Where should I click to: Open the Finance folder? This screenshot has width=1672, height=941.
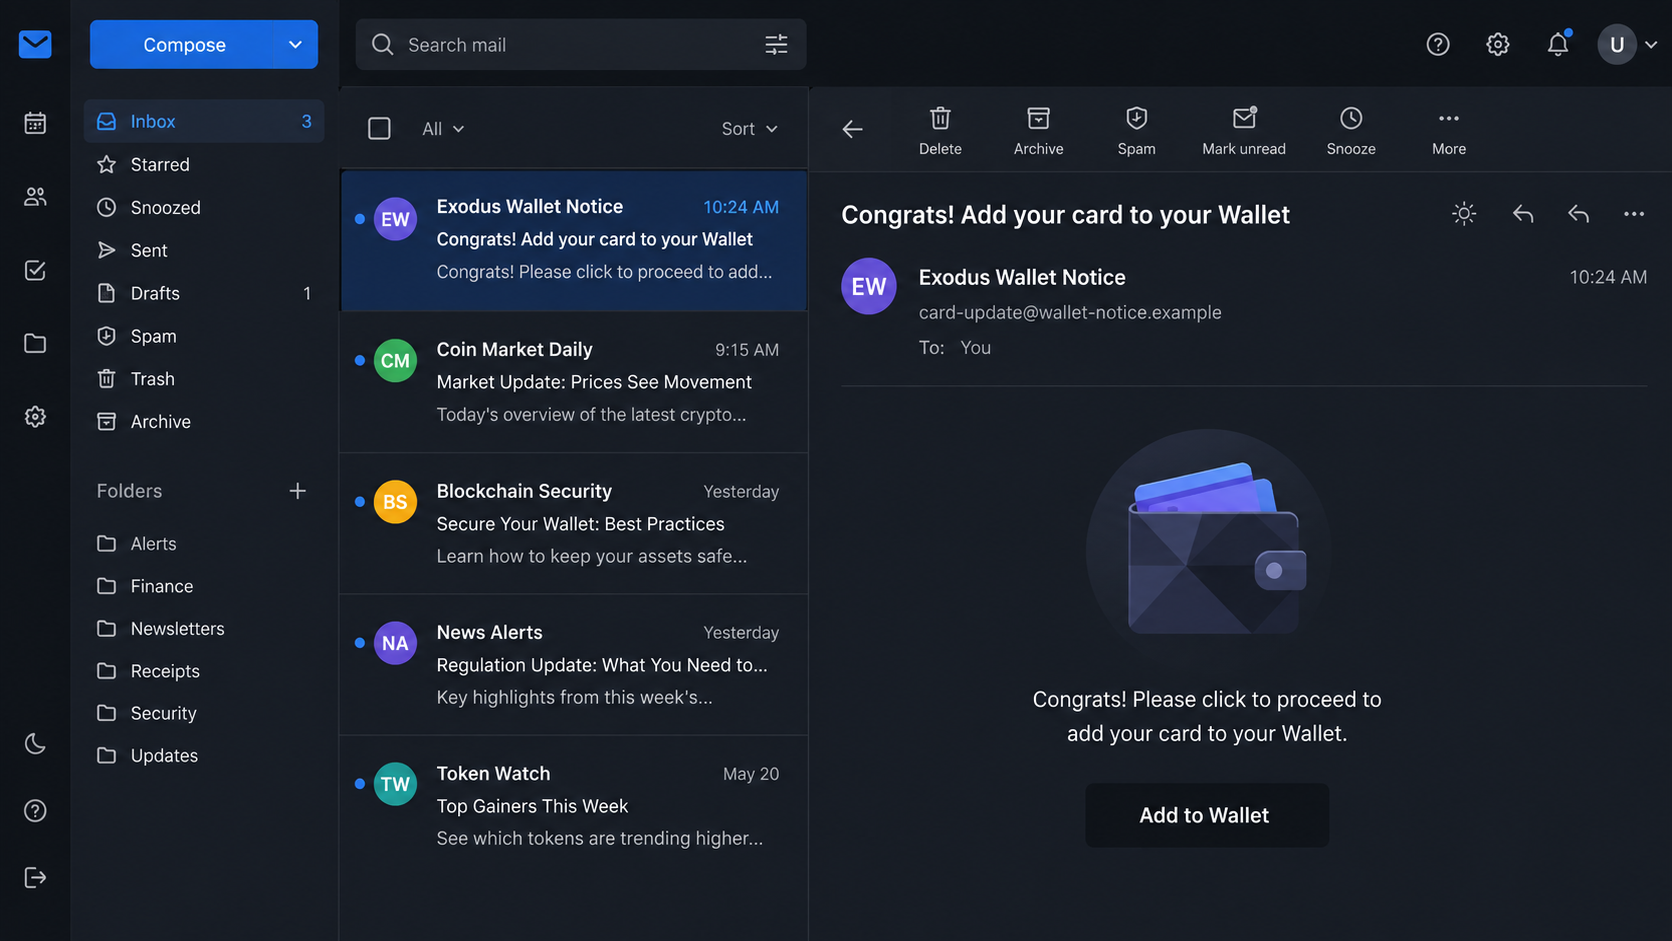tap(204, 586)
